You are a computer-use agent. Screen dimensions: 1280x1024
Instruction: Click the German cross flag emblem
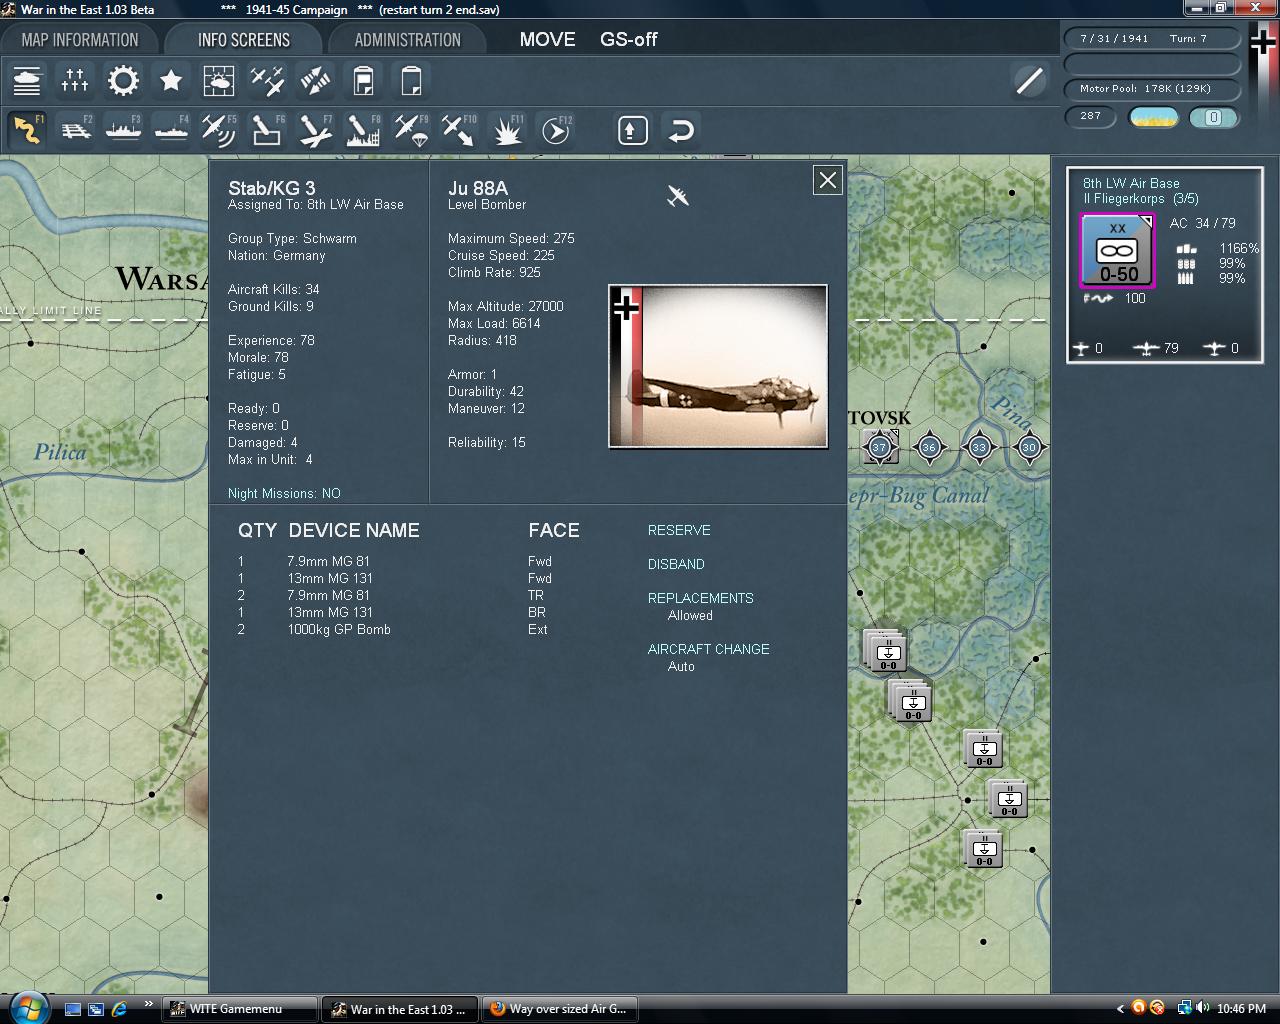1263,42
